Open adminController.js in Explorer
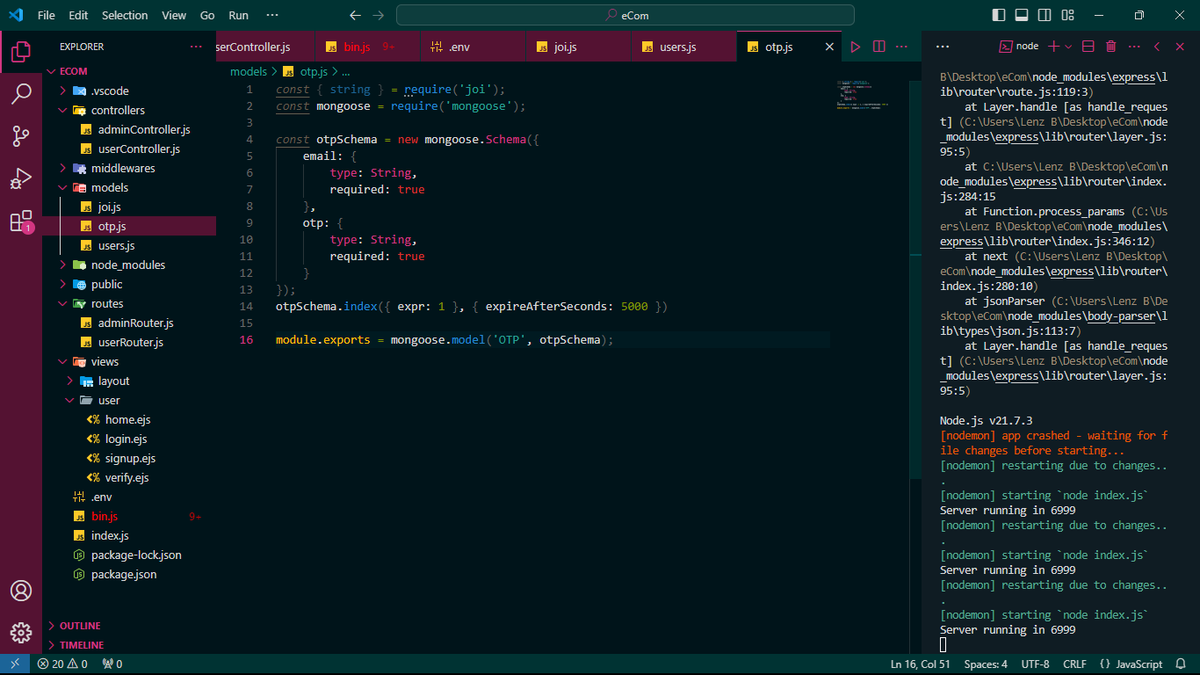The height and width of the screenshot is (675, 1200). click(143, 130)
